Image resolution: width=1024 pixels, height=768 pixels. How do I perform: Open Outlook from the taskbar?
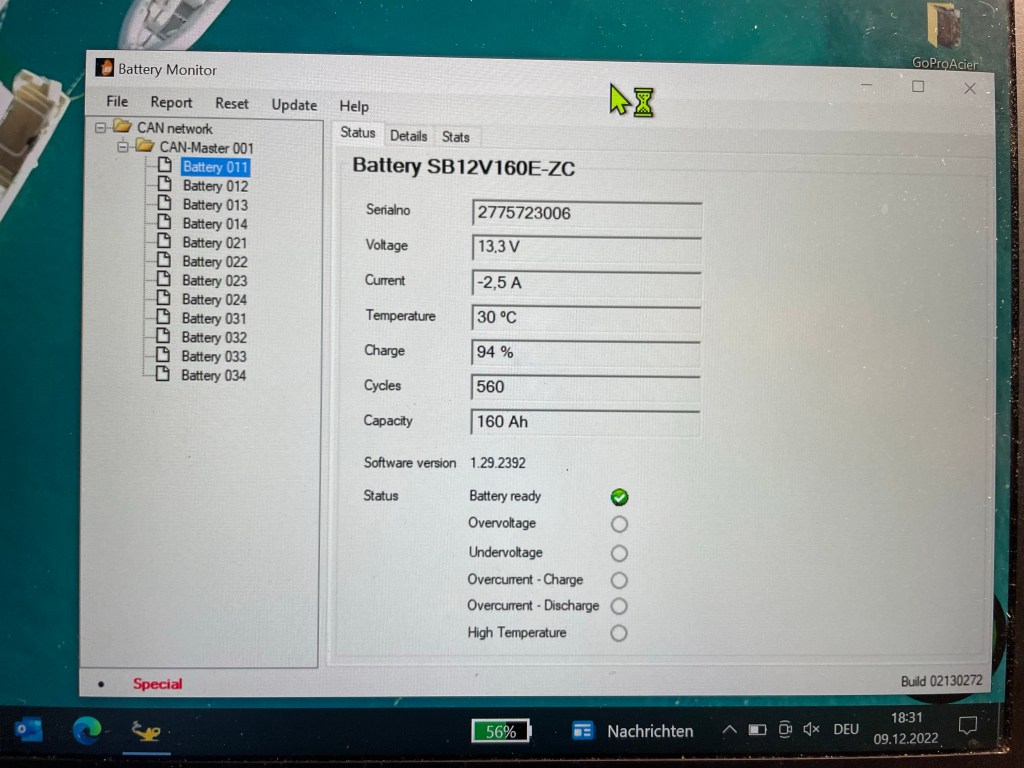pyautogui.click(x=29, y=731)
